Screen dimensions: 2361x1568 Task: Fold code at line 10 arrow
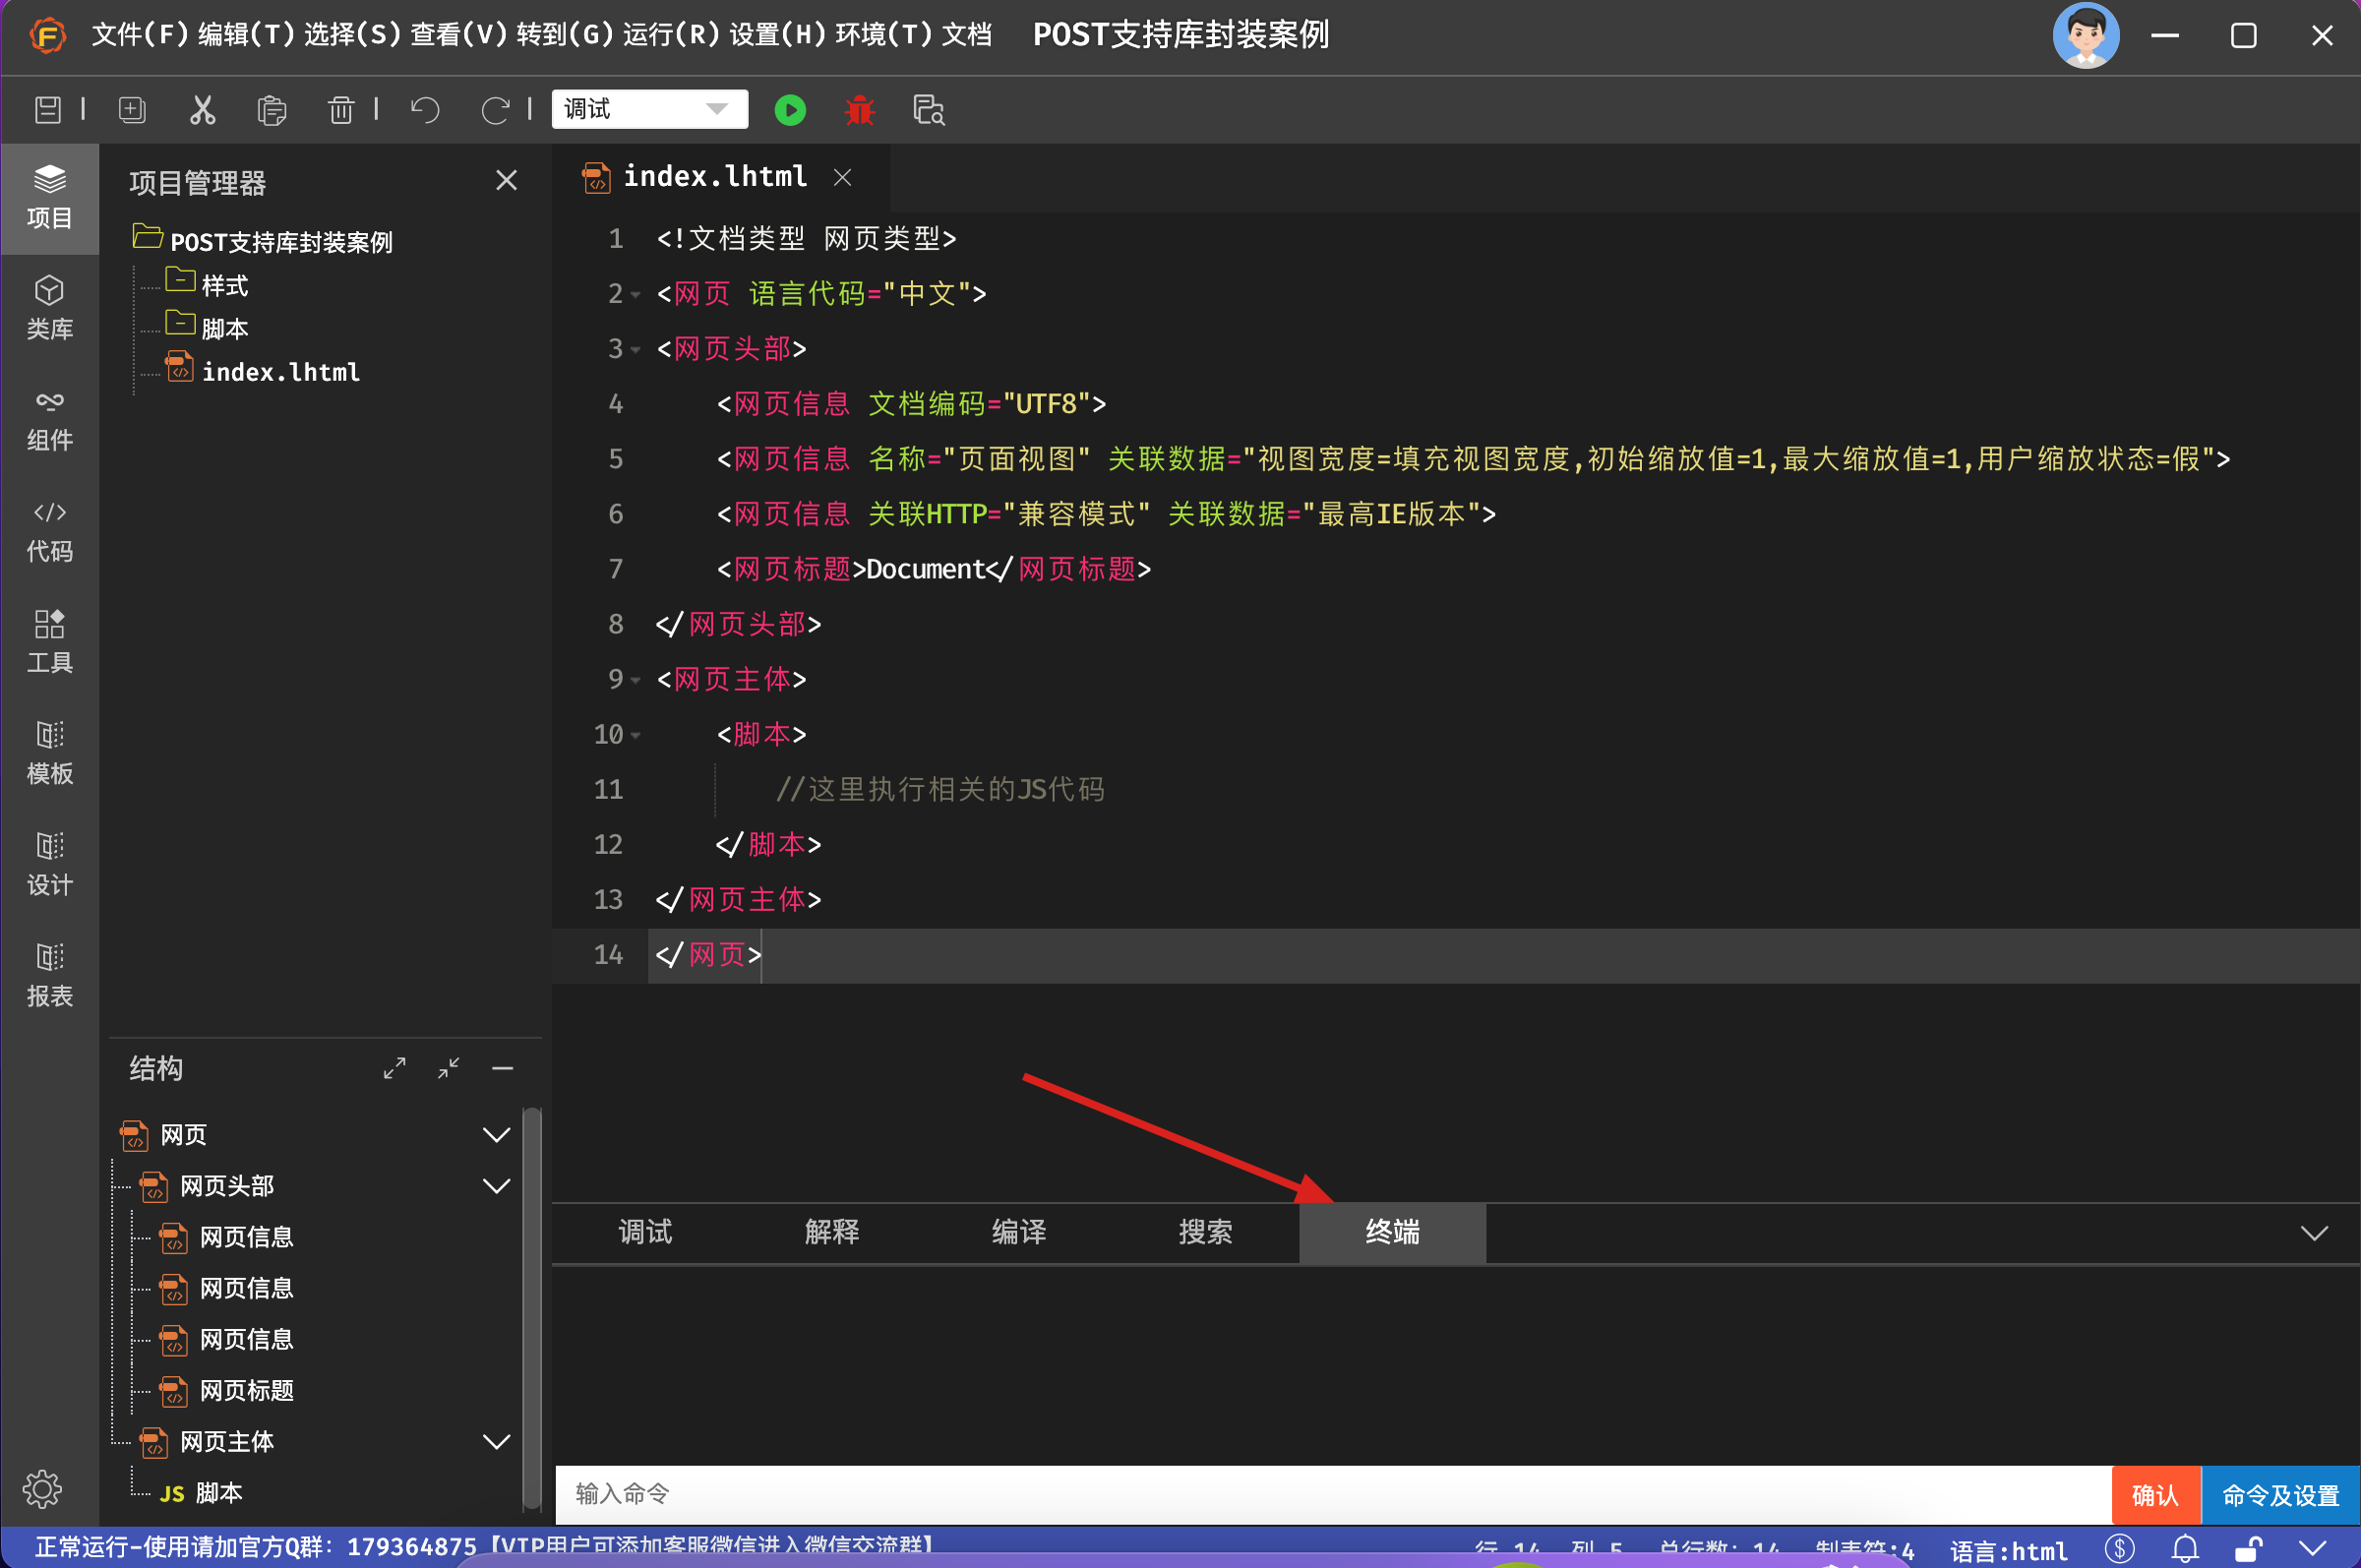tap(635, 736)
